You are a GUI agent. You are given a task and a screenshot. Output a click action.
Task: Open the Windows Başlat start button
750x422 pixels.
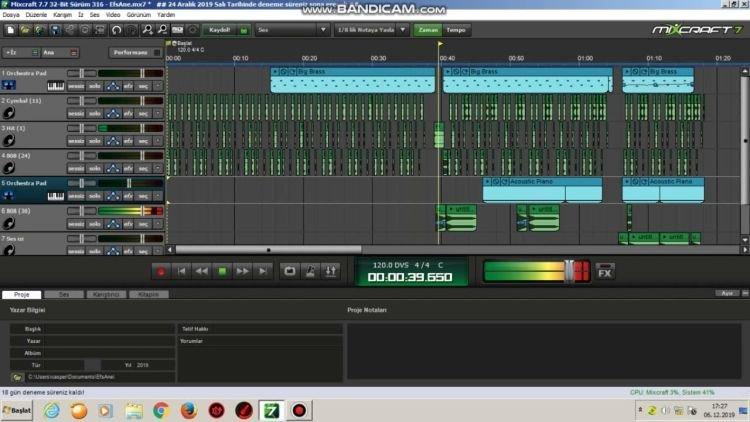[x=17, y=411]
